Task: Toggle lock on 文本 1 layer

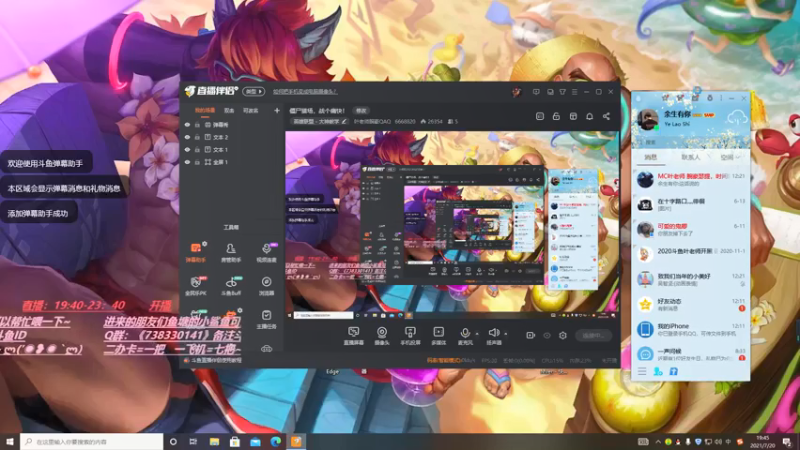Action: pos(197,149)
